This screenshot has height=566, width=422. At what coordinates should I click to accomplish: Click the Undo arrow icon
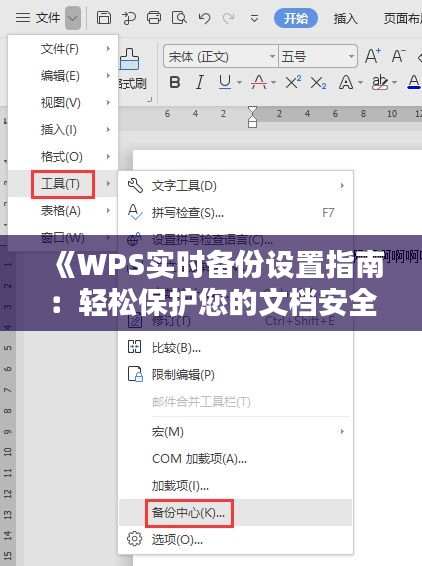[204, 18]
